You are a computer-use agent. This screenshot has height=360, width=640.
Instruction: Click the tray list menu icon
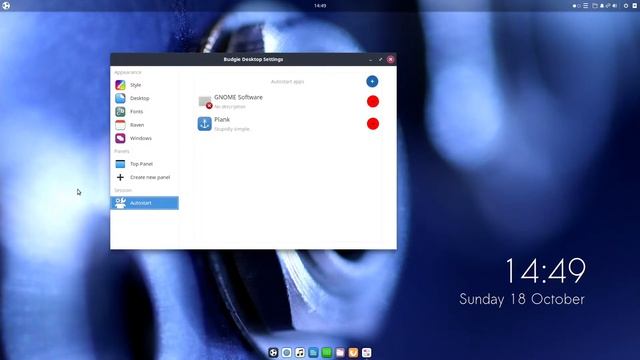click(x=586, y=6)
